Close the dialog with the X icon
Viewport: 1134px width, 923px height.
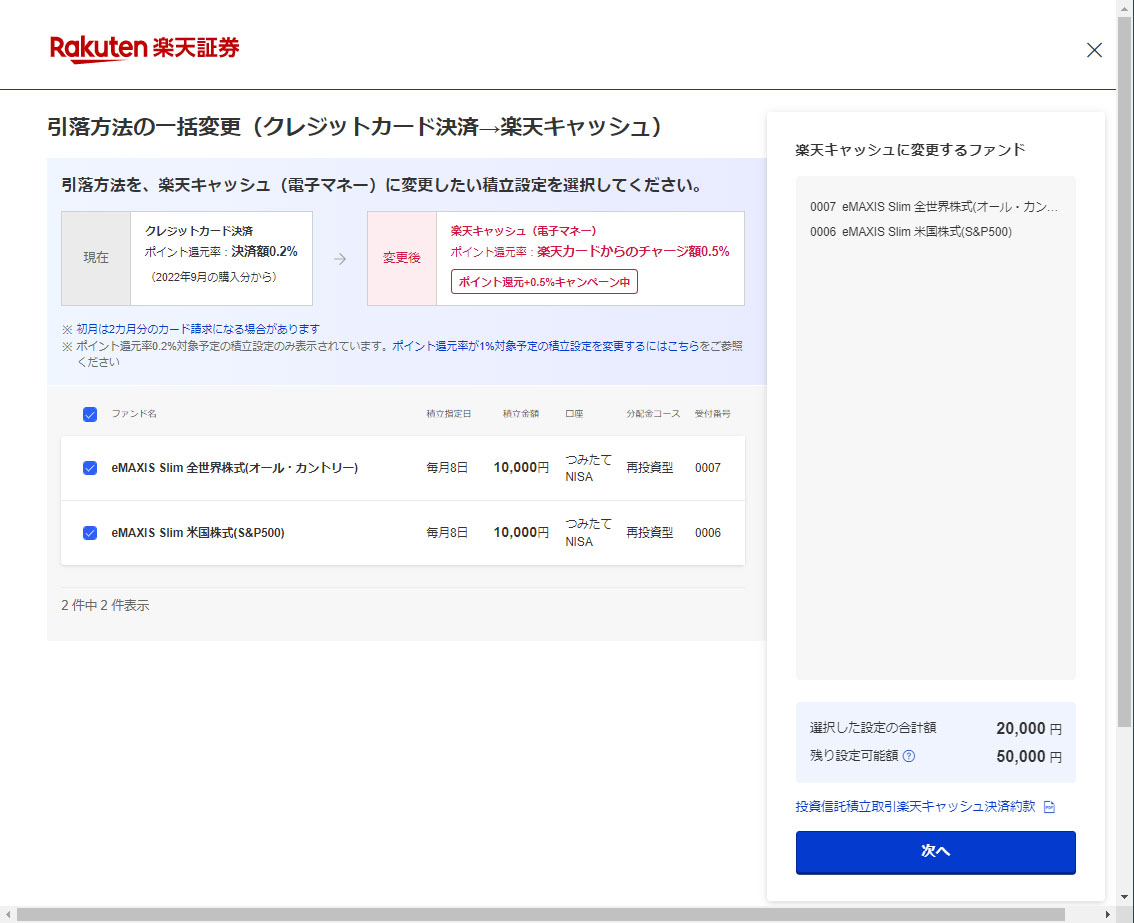pyautogui.click(x=1094, y=50)
